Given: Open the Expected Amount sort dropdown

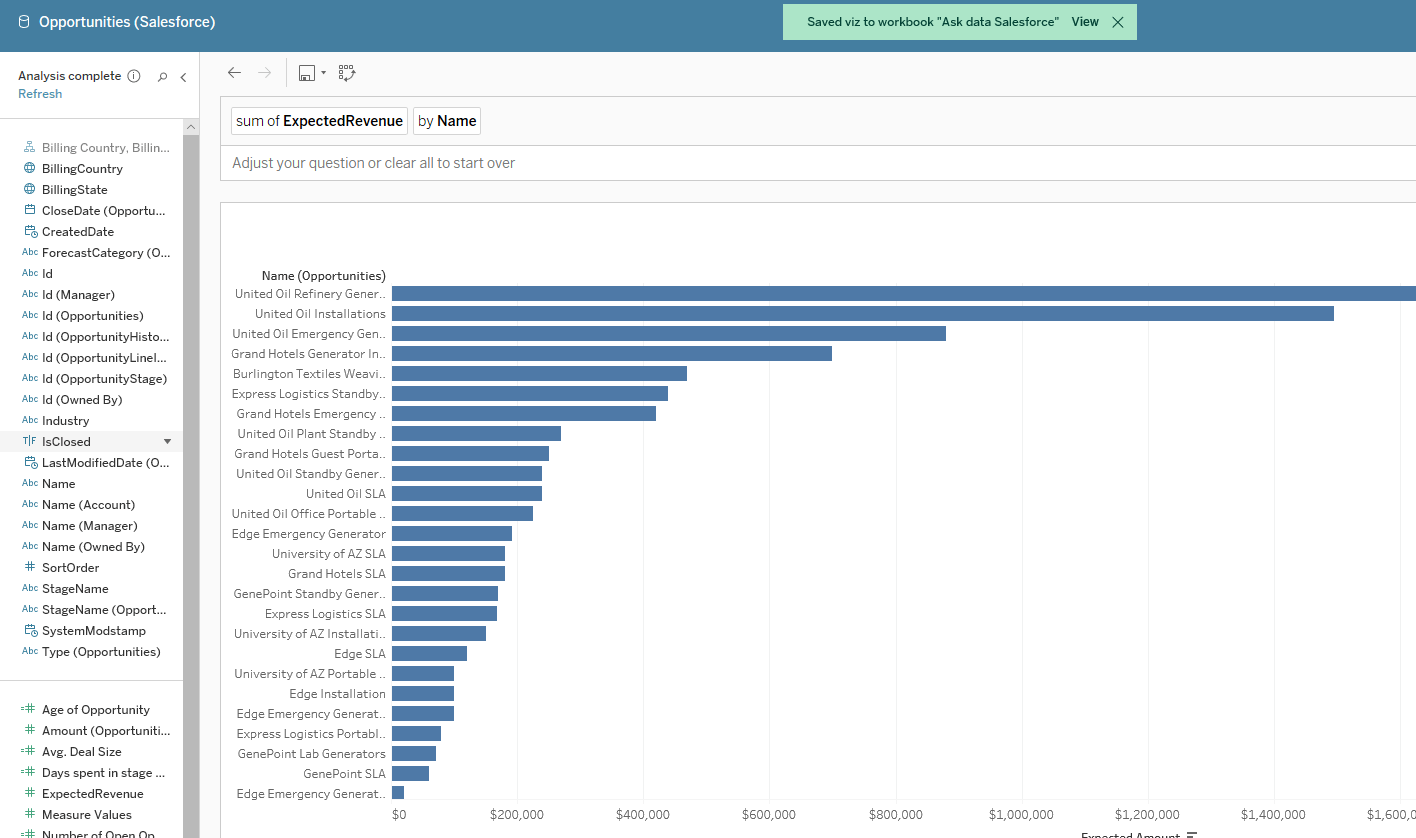Looking at the screenshot, I should (x=1190, y=834).
